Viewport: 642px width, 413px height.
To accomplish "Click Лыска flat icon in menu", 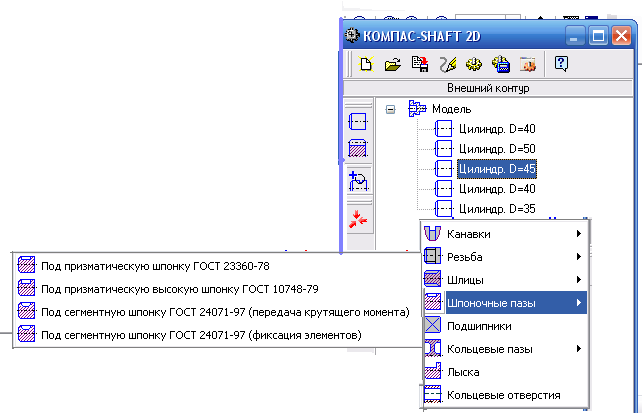I will pyautogui.click(x=432, y=372).
